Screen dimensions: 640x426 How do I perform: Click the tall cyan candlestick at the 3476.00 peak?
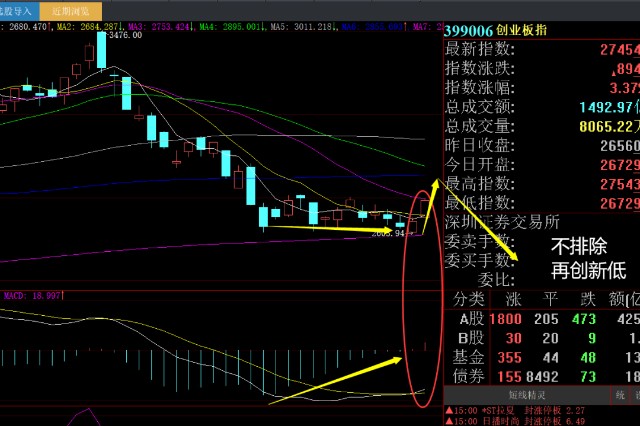[101, 51]
